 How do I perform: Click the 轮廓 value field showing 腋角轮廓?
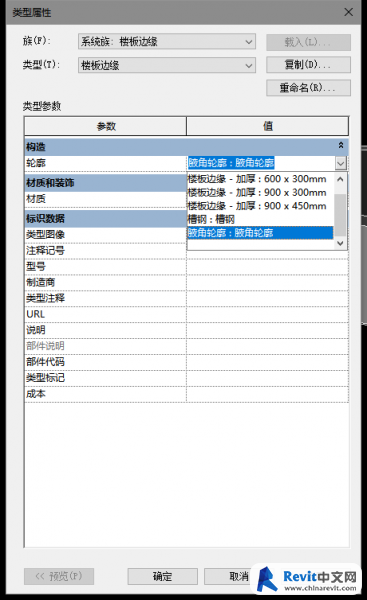click(x=261, y=163)
